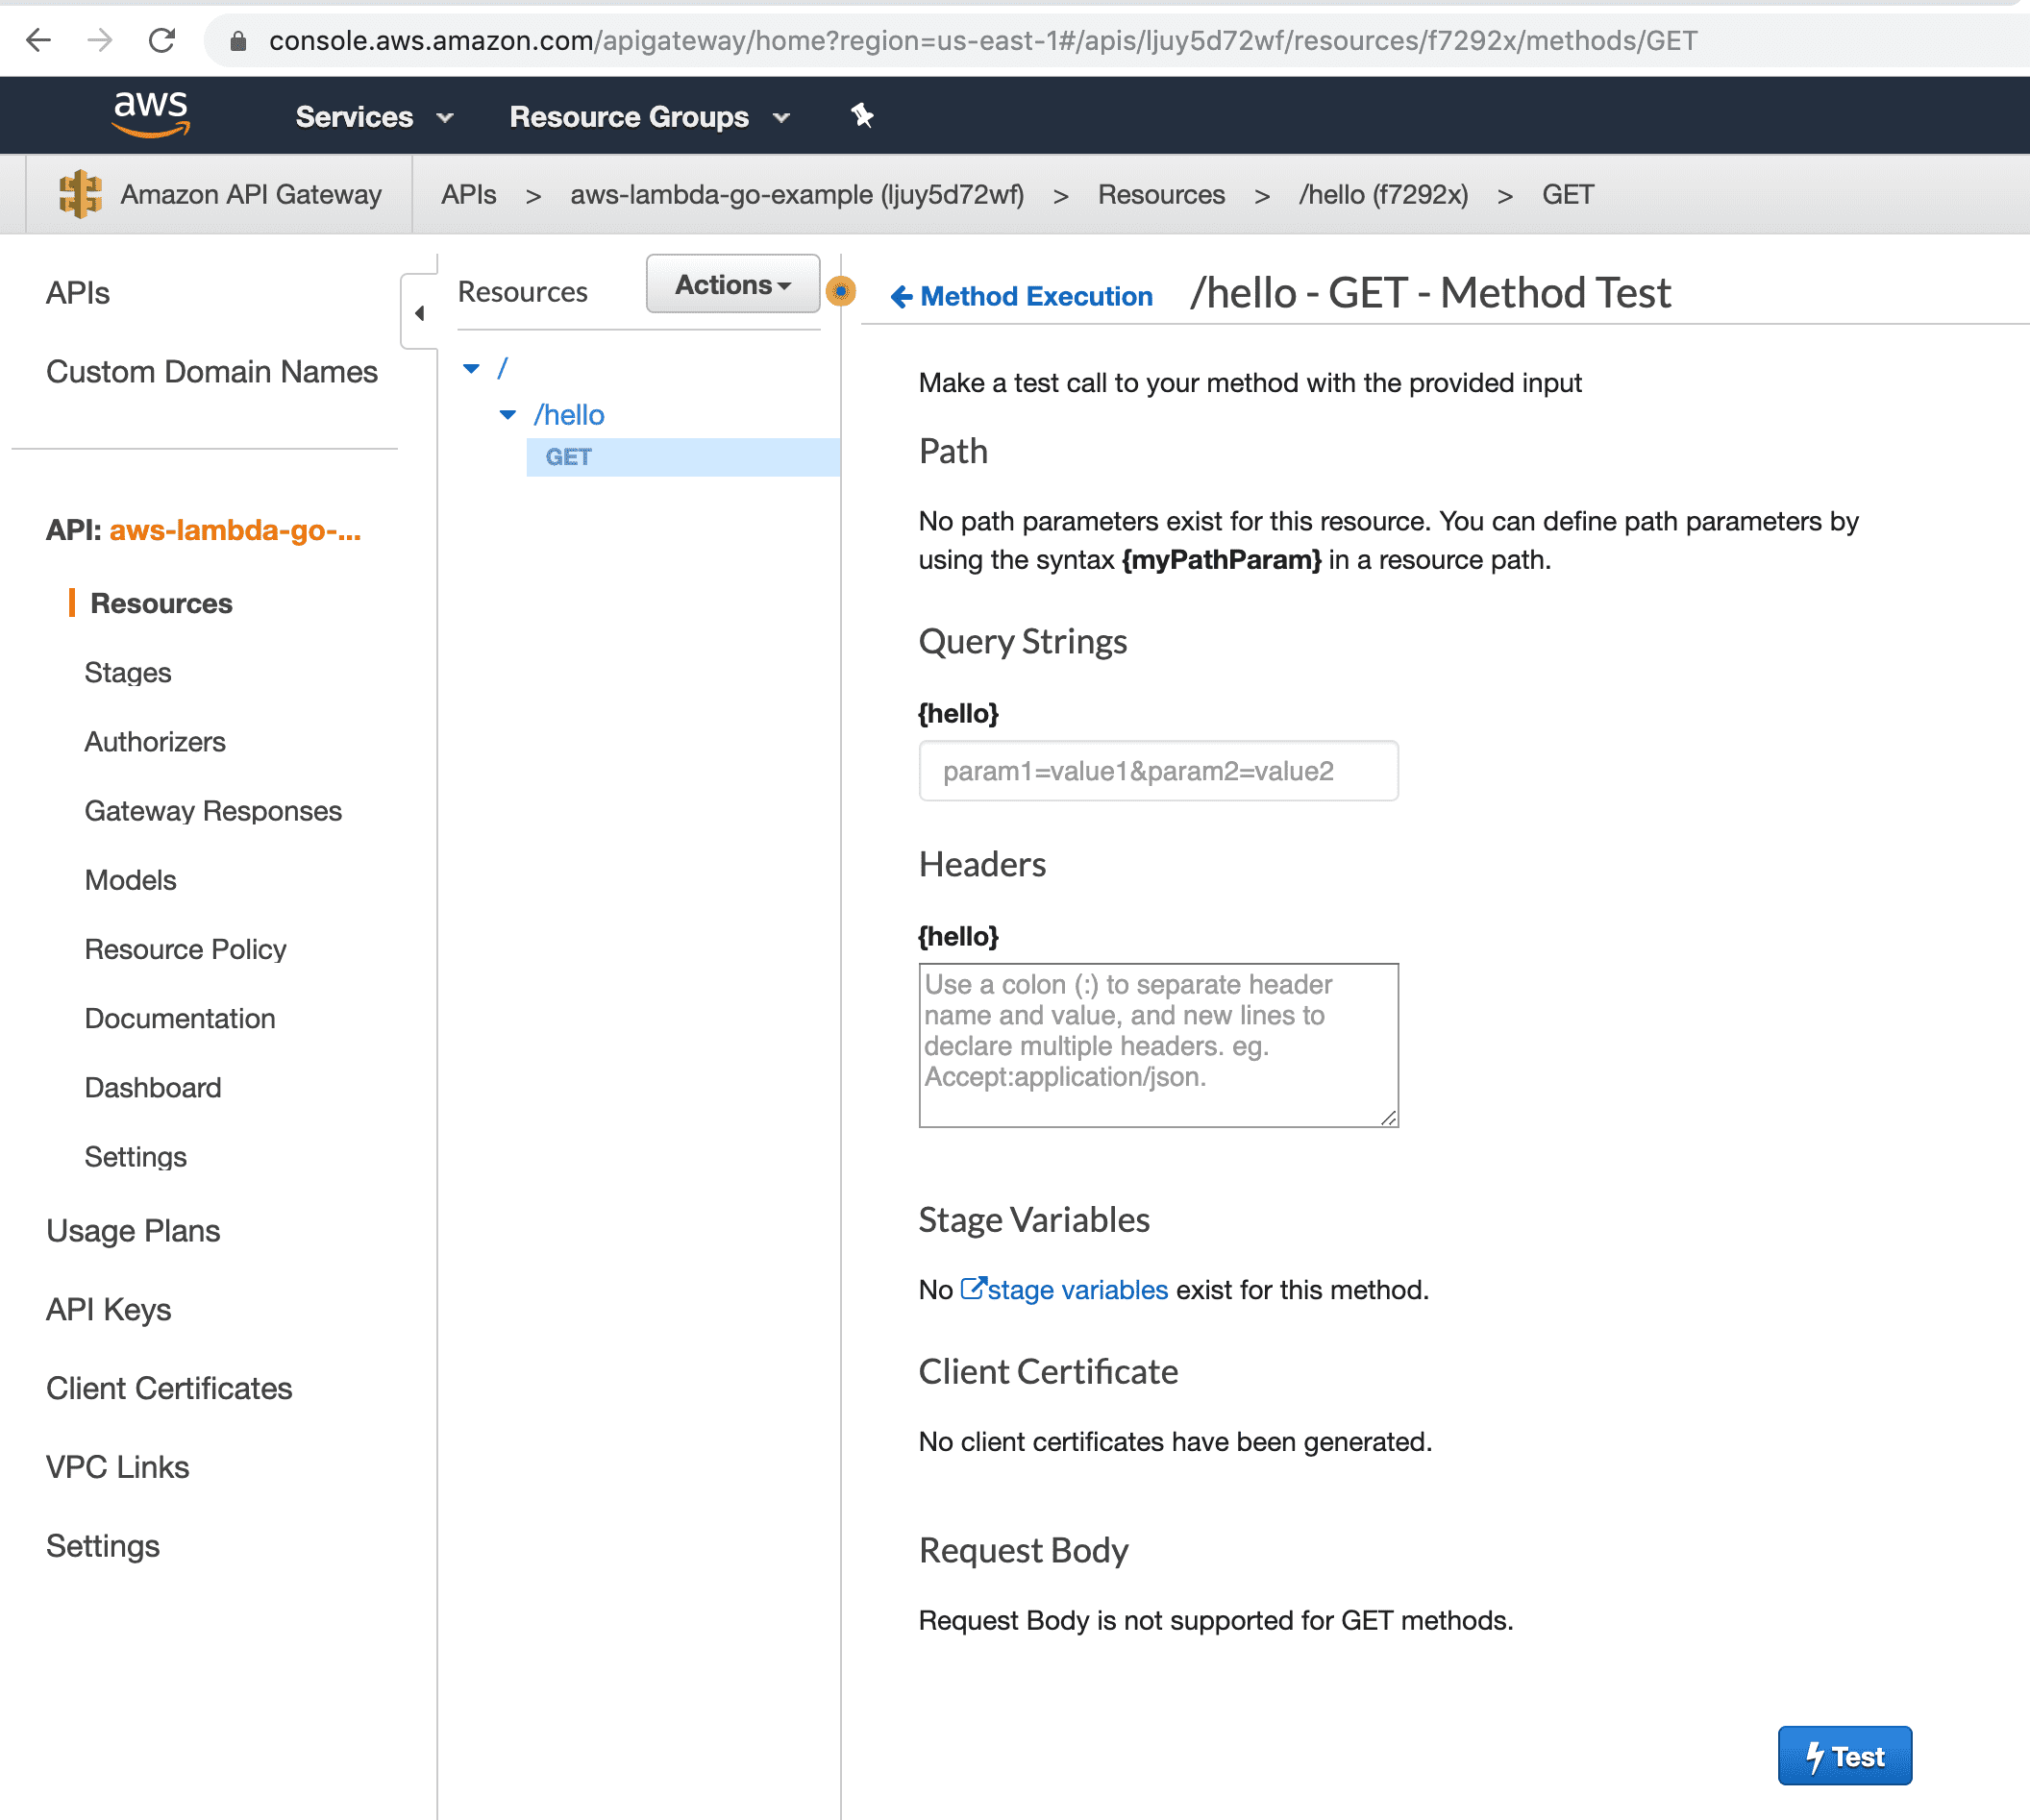Open Stages in API navigation

click(x=128, y=672)
